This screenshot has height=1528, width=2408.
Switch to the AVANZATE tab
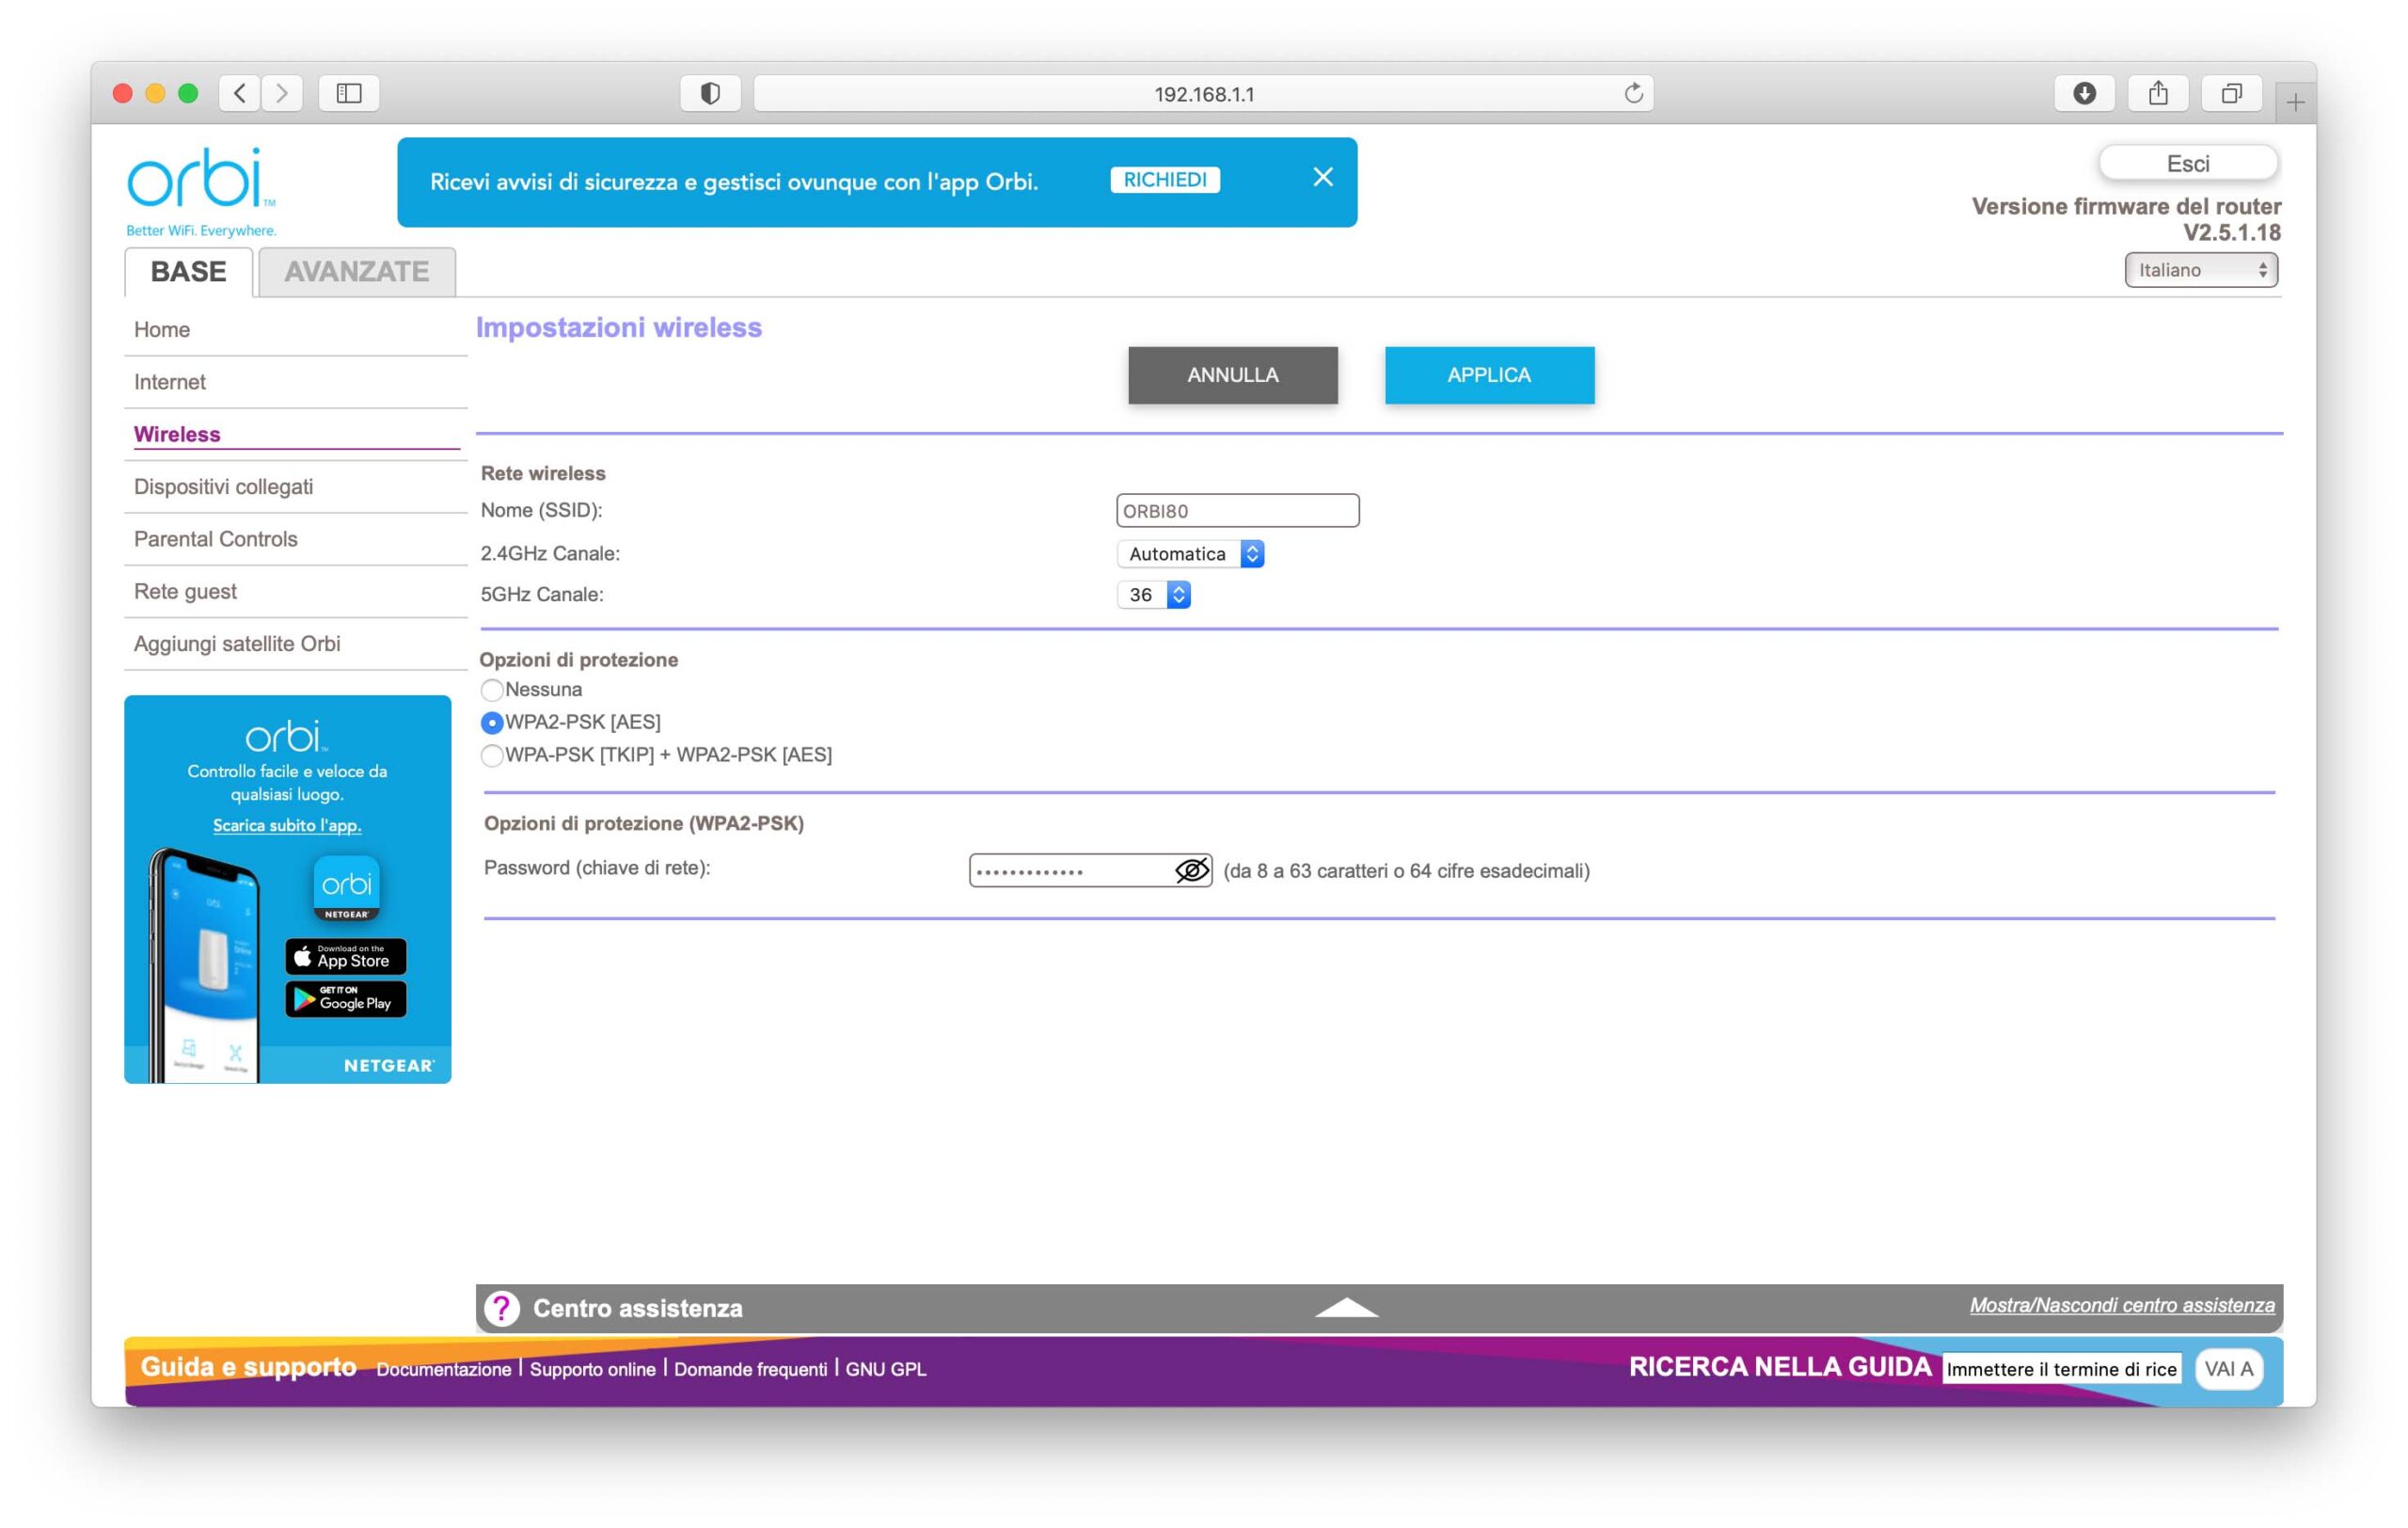(x=357, y=272)
